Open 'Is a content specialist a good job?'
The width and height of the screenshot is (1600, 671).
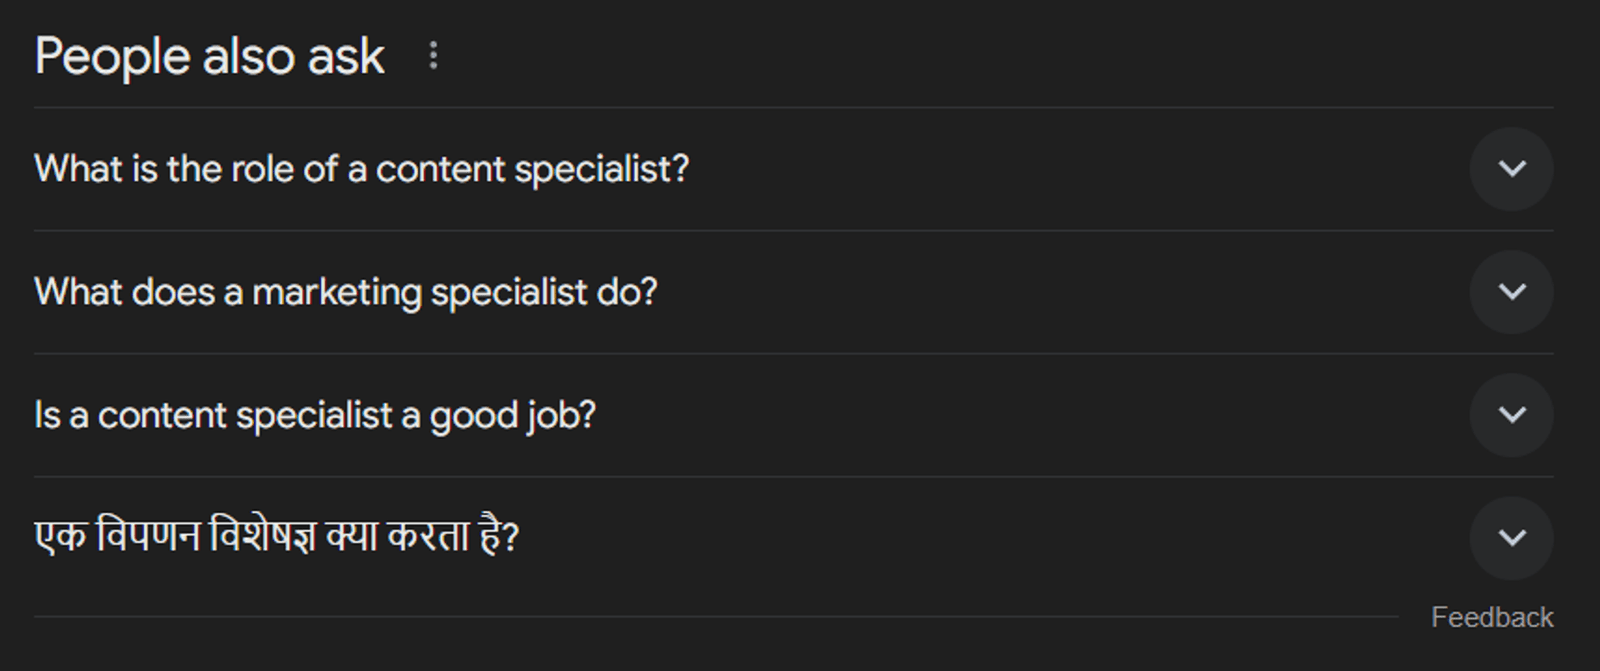coord(315,415)
